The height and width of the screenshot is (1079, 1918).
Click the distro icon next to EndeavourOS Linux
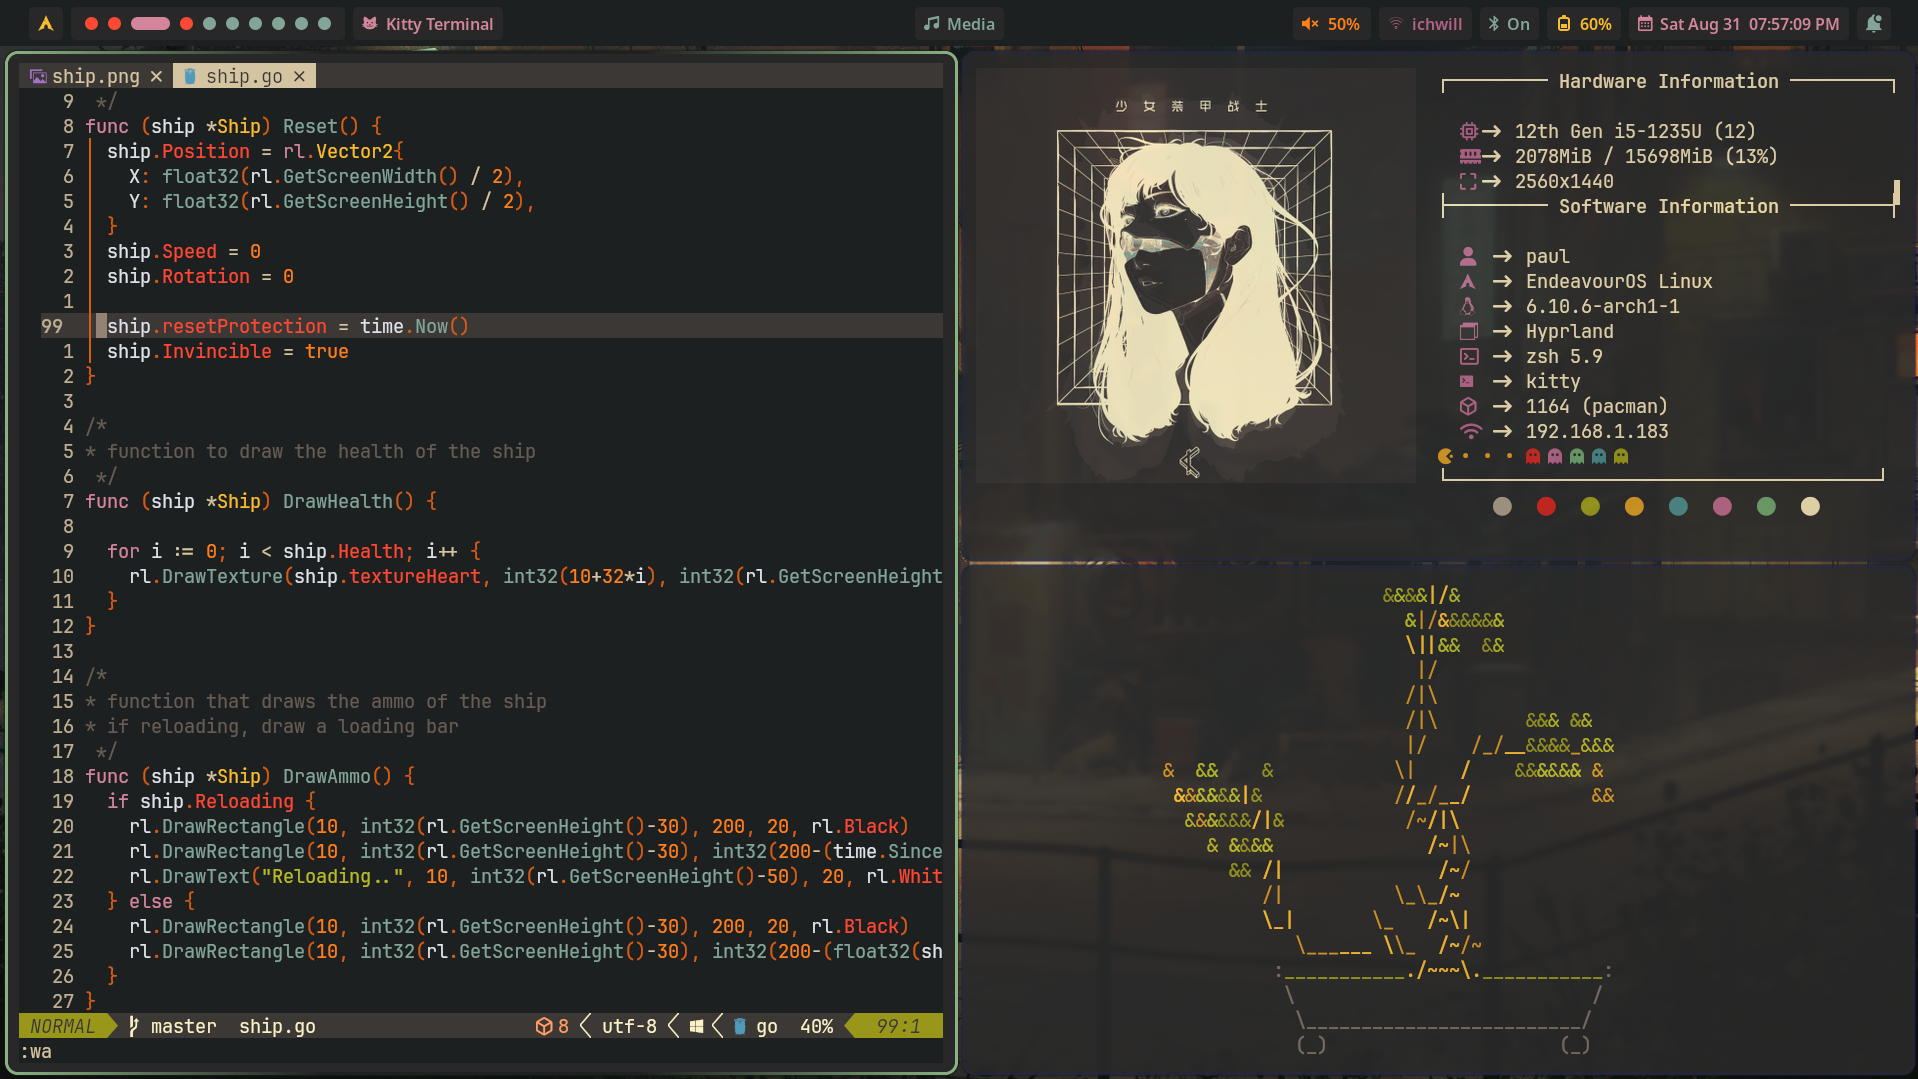tap(1468, 281)
